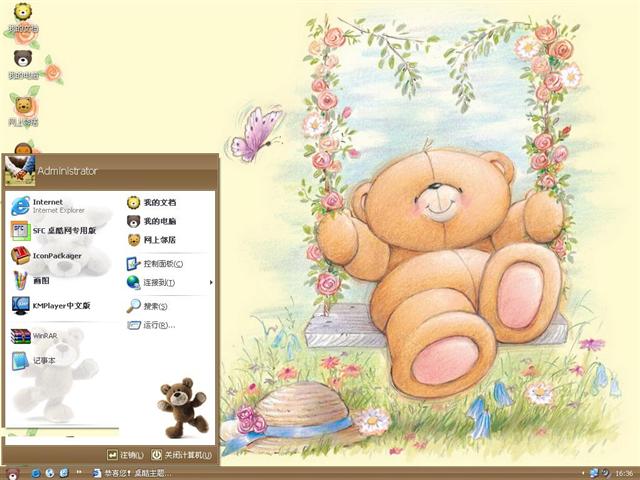Click 连接到 globe icon
Screen dimensions: 640x480
133,282
